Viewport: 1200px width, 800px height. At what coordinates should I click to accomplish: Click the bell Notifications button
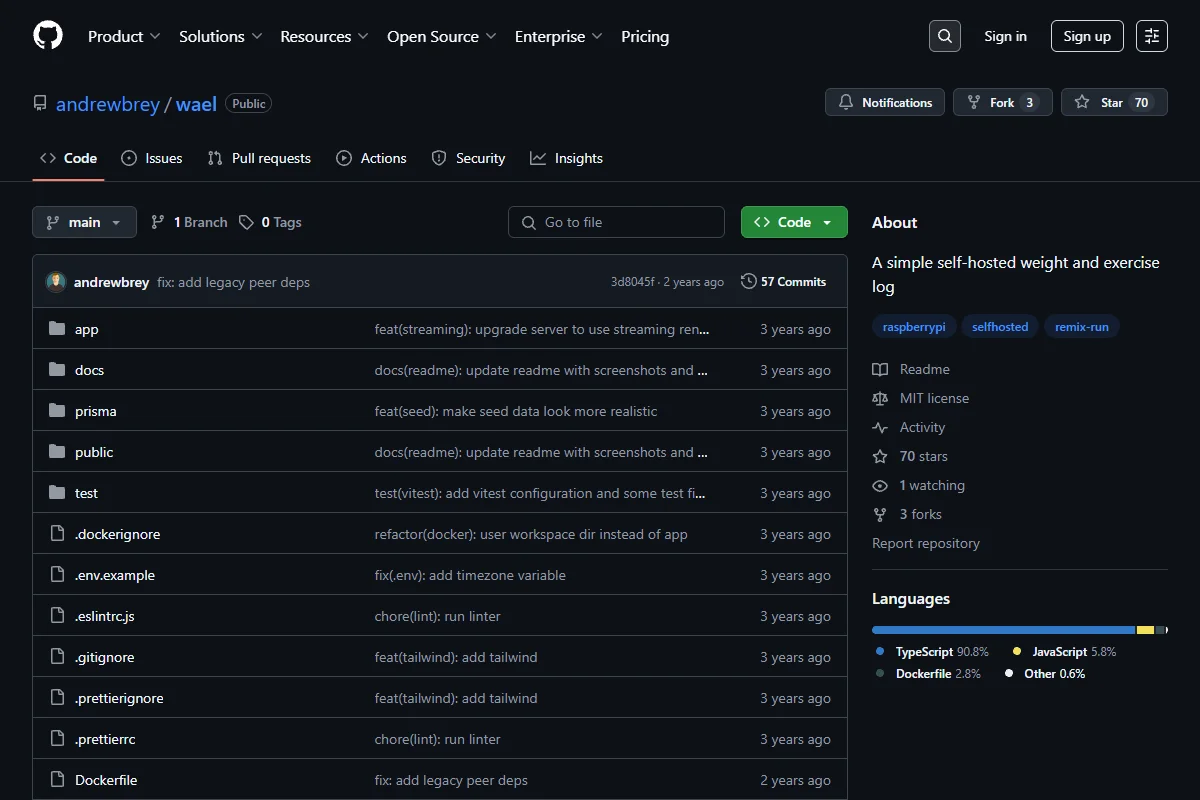[885, 102]
